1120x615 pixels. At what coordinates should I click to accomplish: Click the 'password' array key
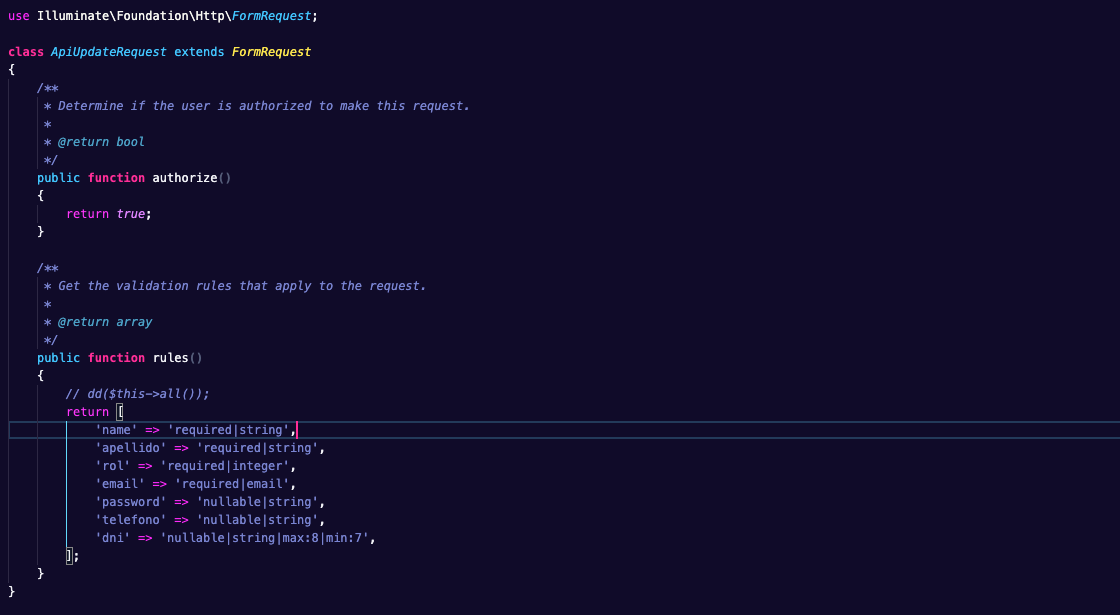(131, 502)
